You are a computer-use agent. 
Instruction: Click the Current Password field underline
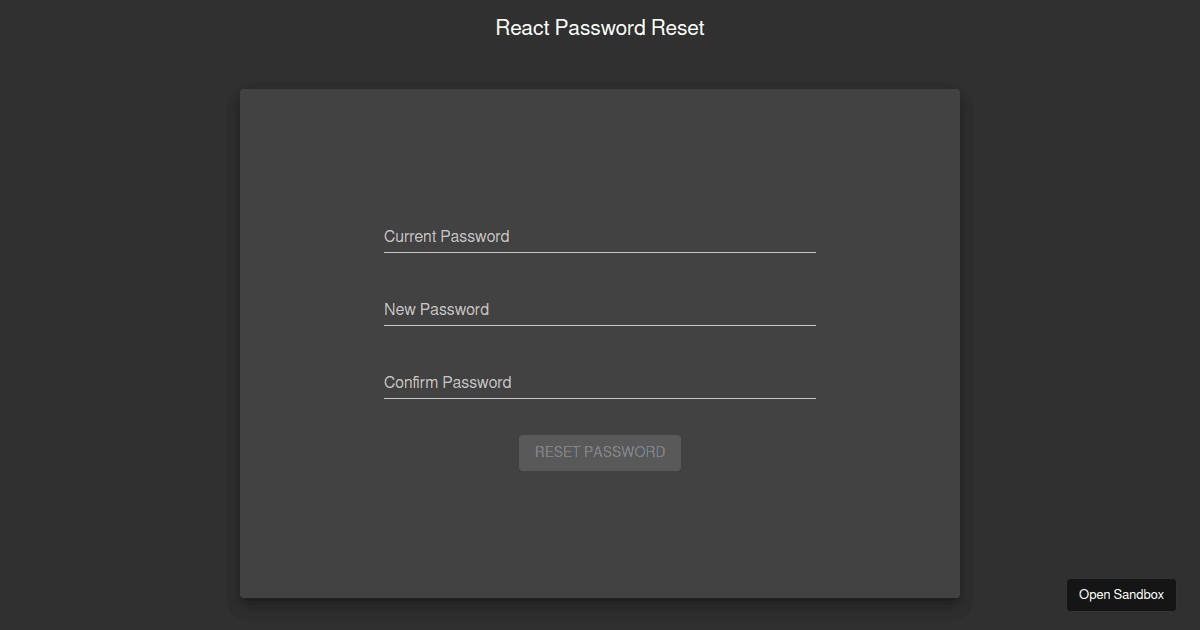pyautogui.click(x=600, y=253)
